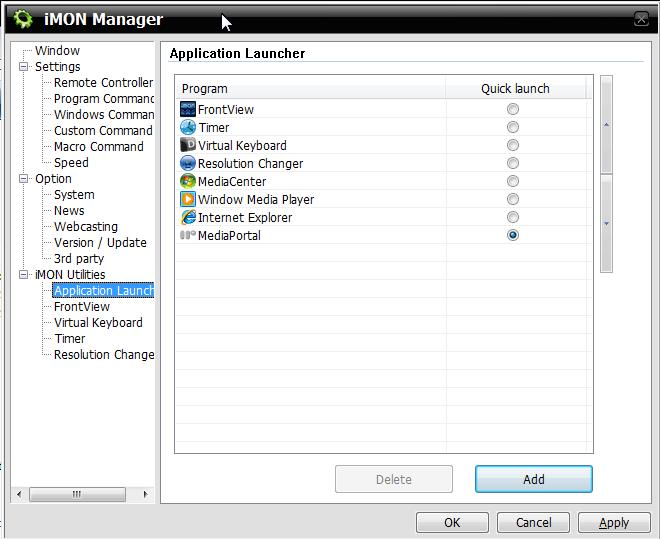Select Macro Command in the settings tree

point(98,147)
